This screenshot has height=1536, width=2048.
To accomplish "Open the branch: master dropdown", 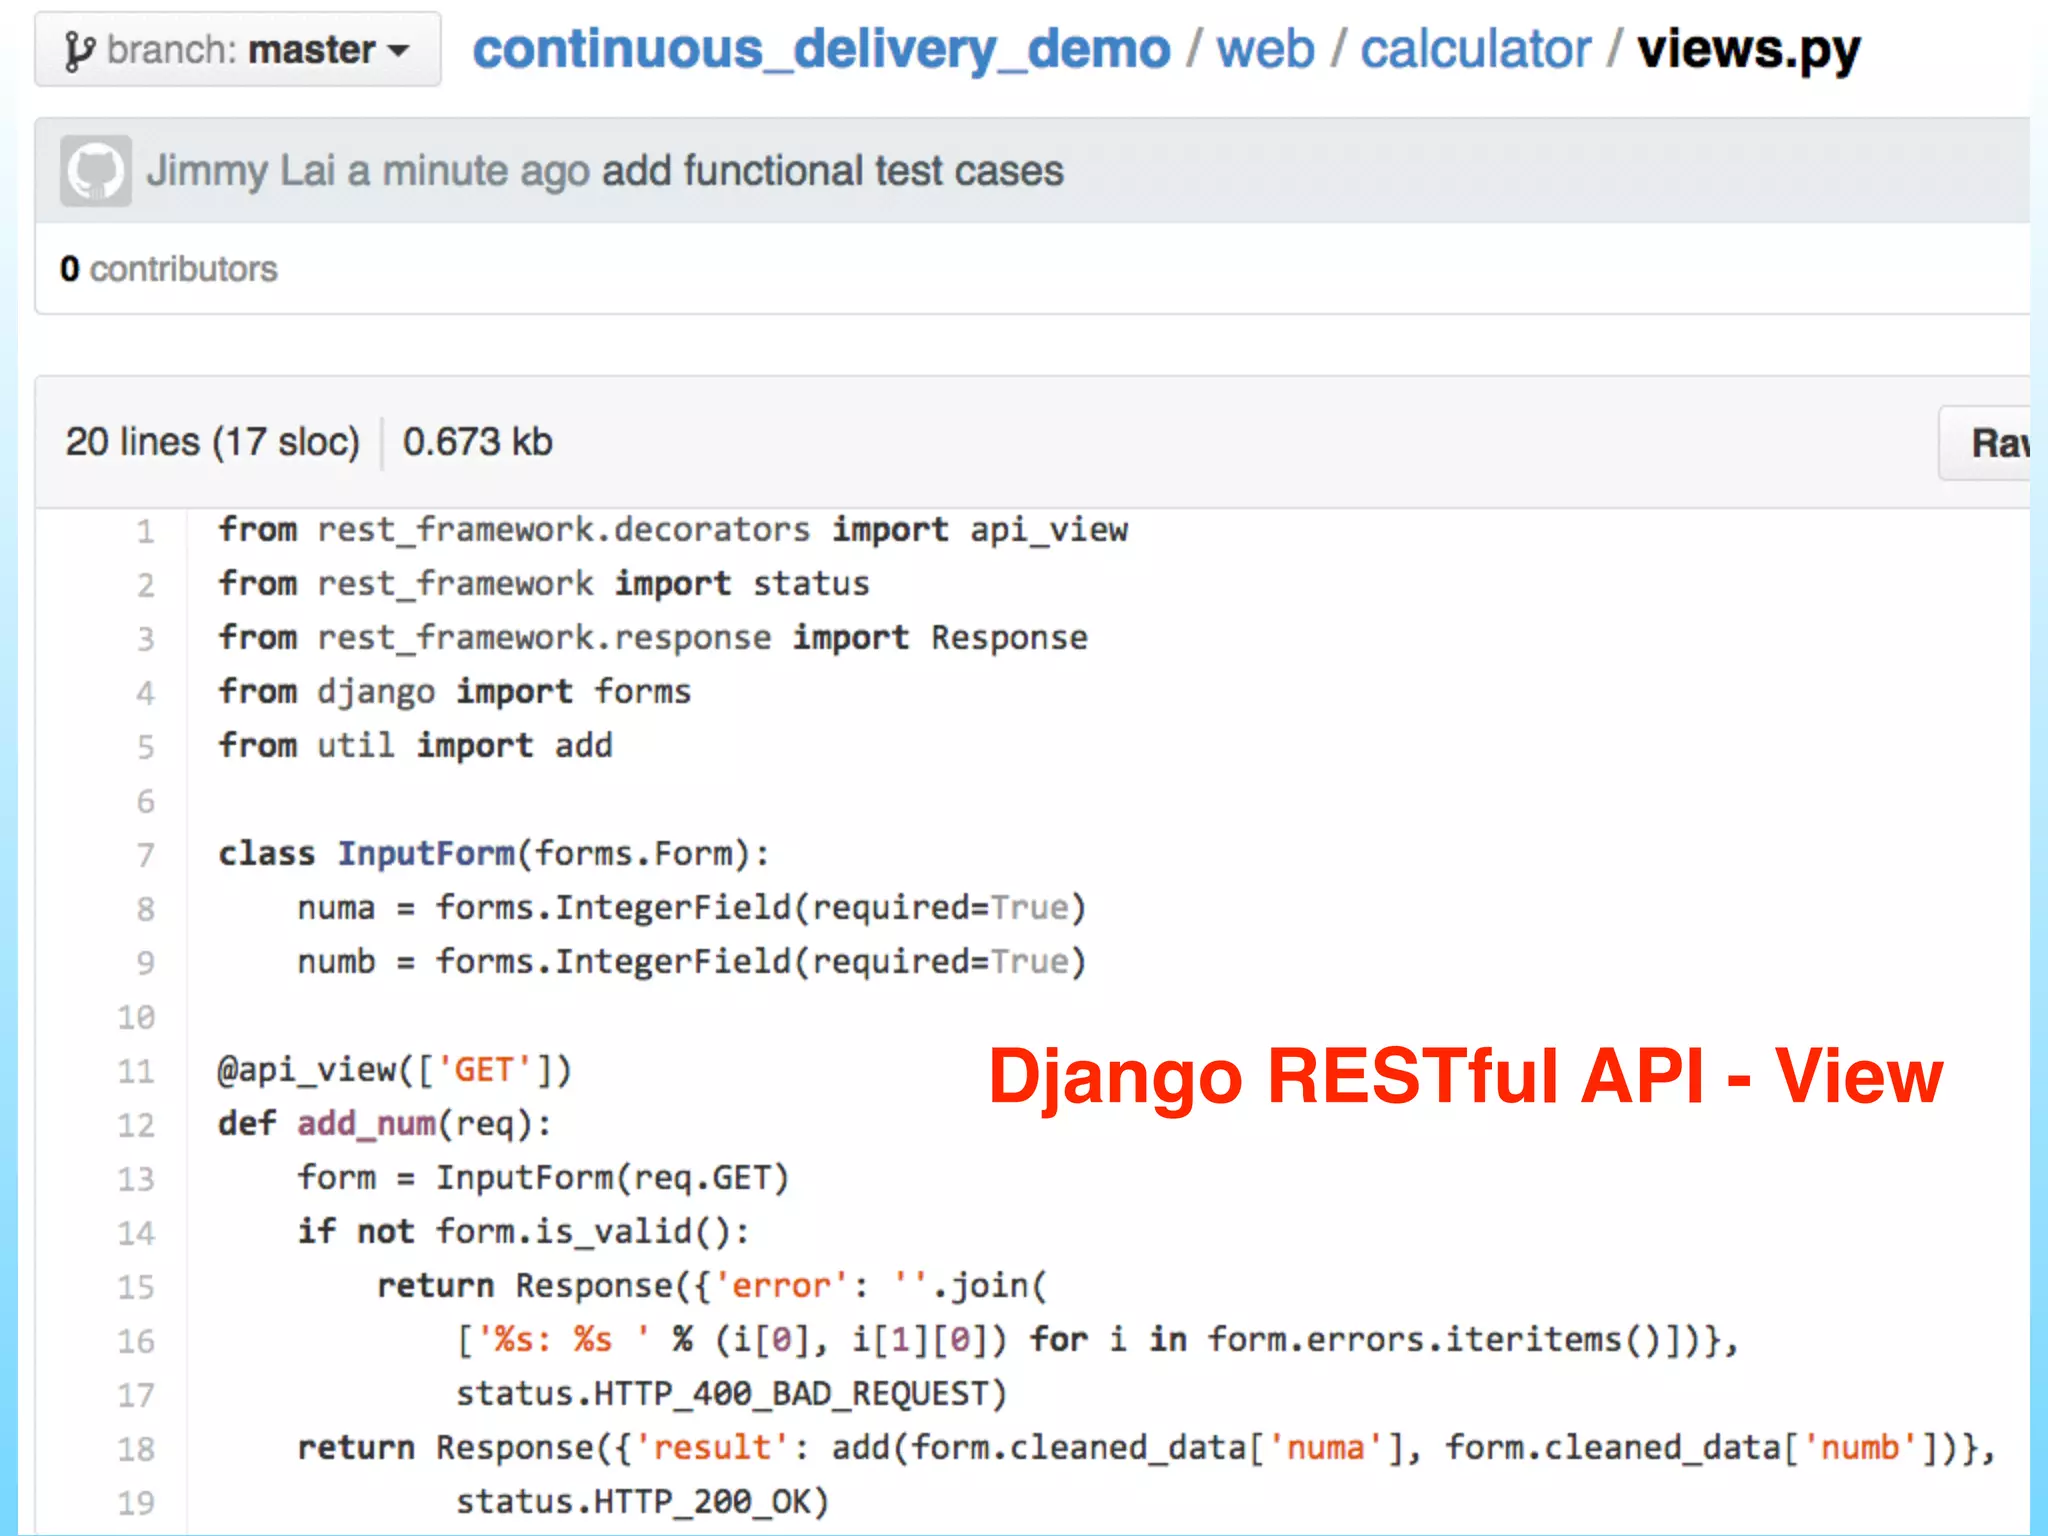I will tap(238, 49).
